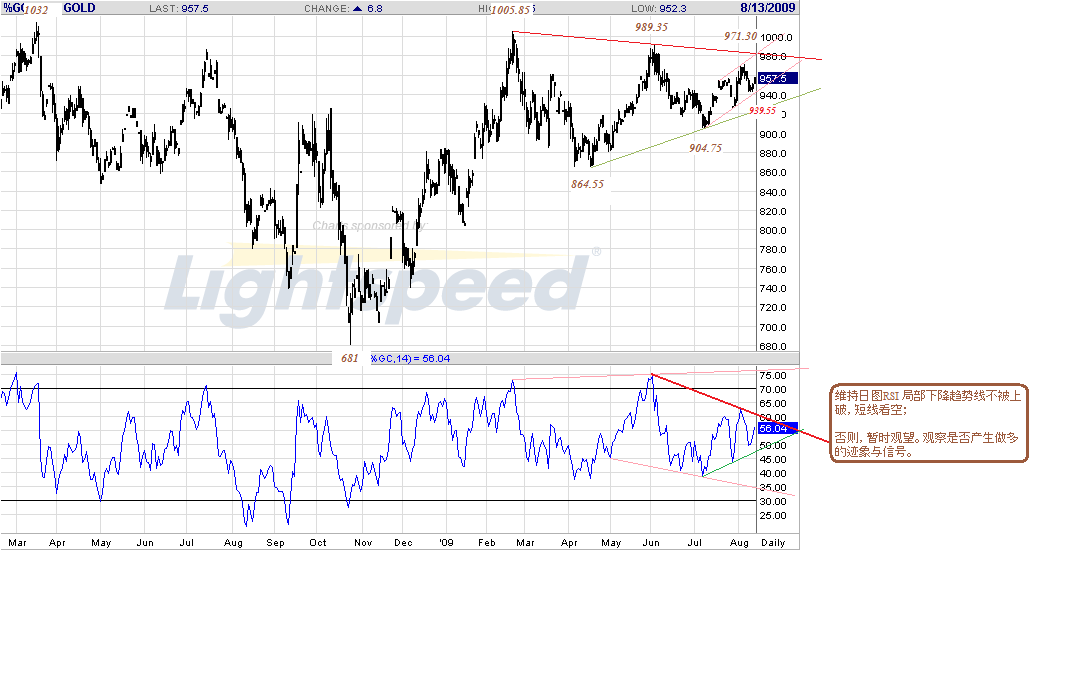Click the 904.75 low annotation

click(705, 148)
